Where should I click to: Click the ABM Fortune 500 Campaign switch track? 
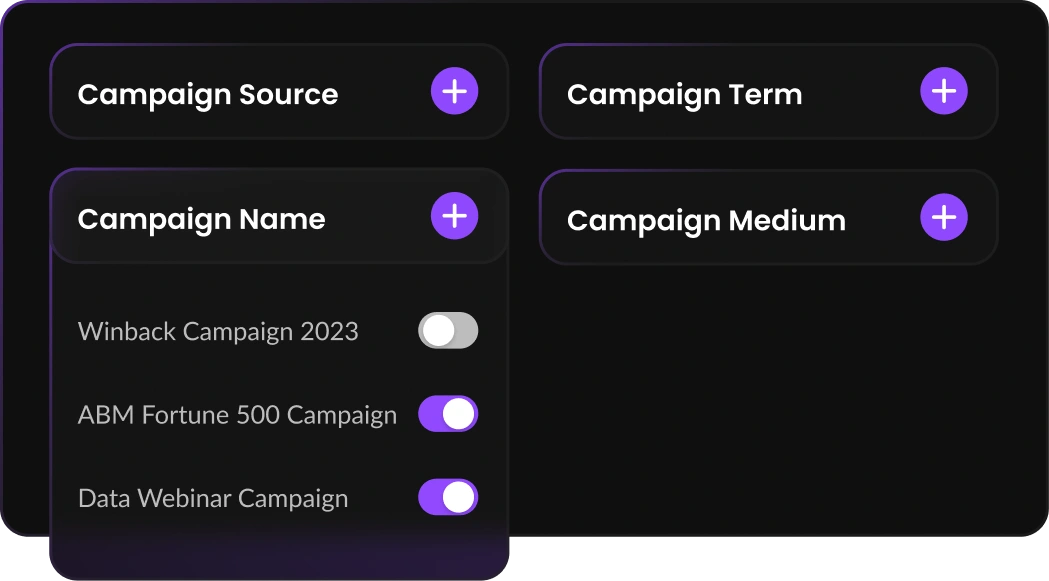[448, 413]
